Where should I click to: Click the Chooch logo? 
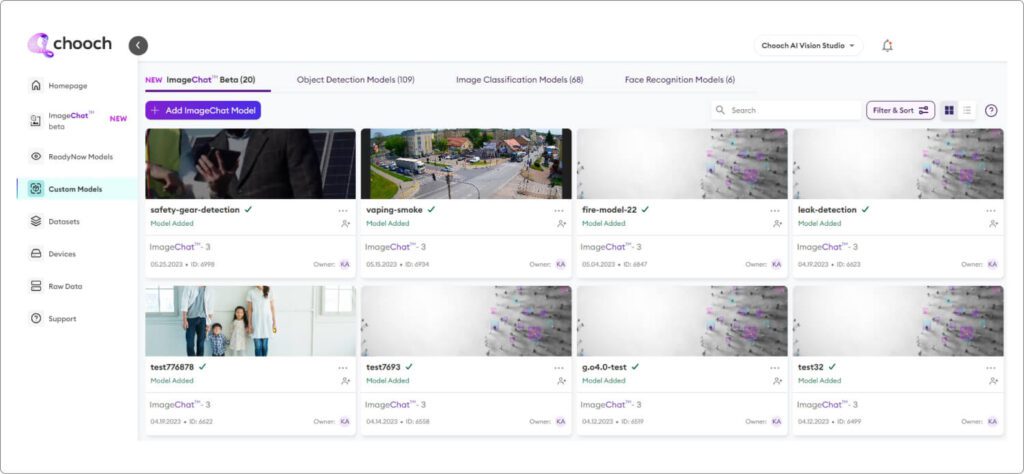point(69,44)
